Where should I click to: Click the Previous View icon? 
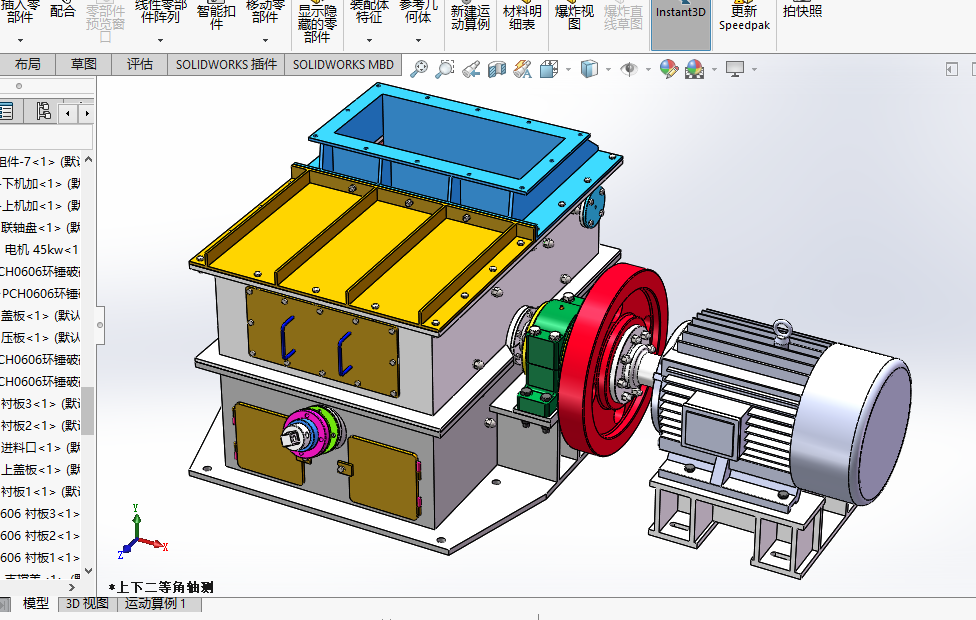click(471, 68)
